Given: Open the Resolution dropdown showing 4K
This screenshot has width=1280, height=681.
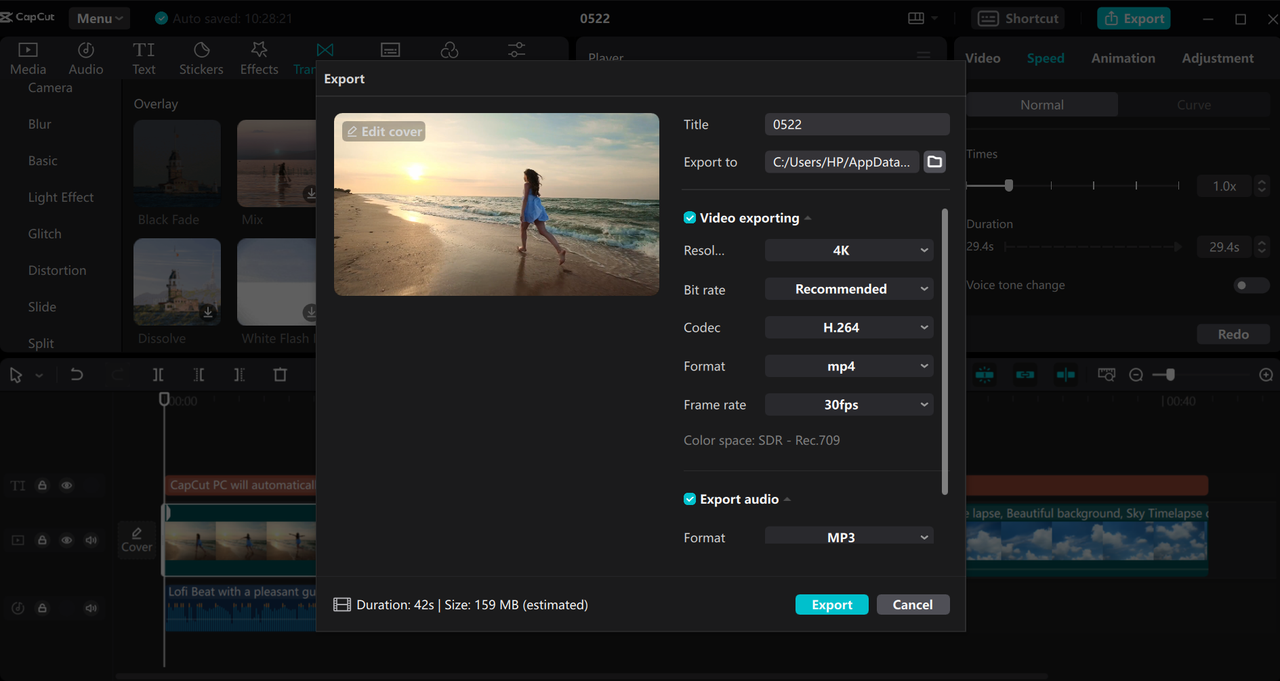Looking at the screenshot, I should coord(849,250).
